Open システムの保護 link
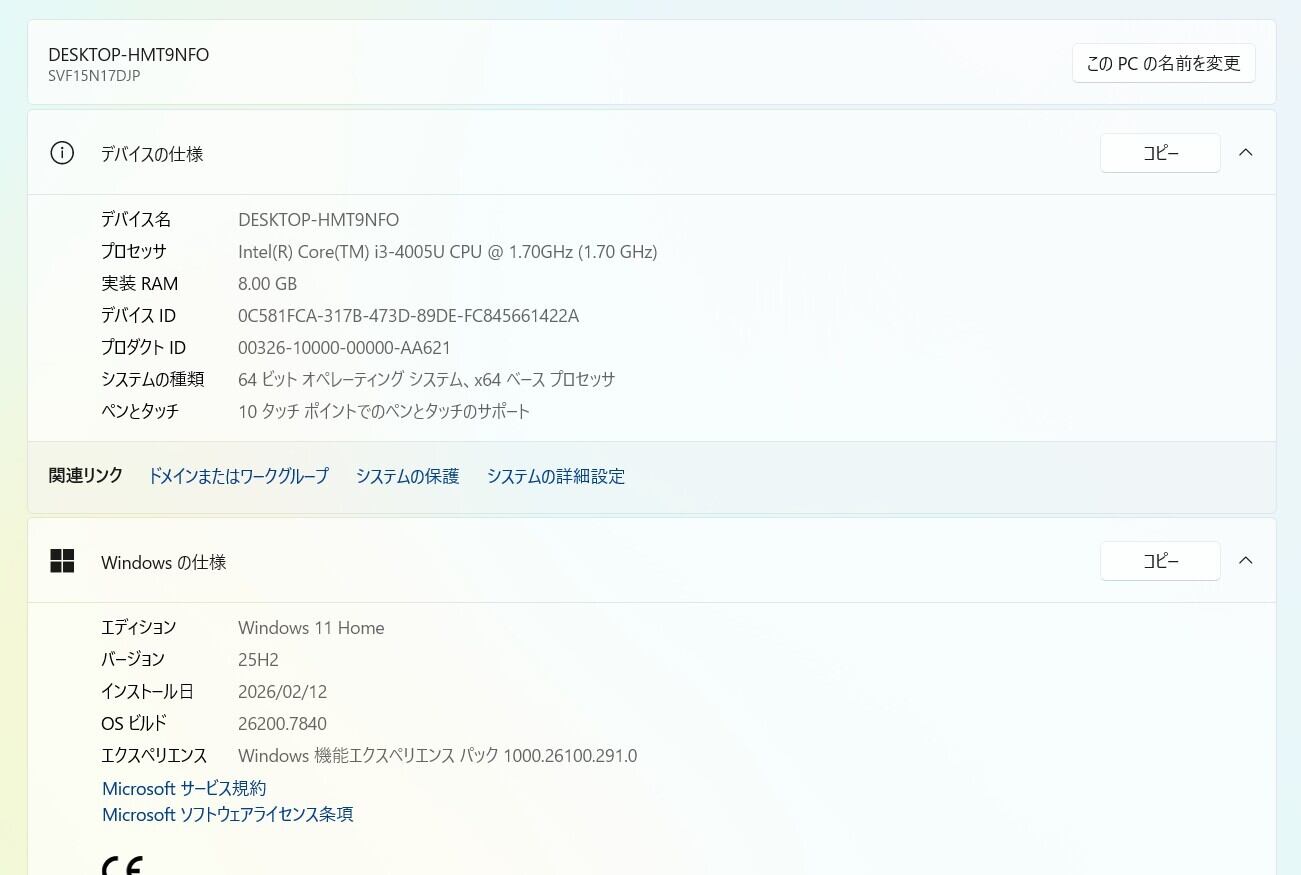This screenshot has height=875, width=1301. tap(407, 476)
